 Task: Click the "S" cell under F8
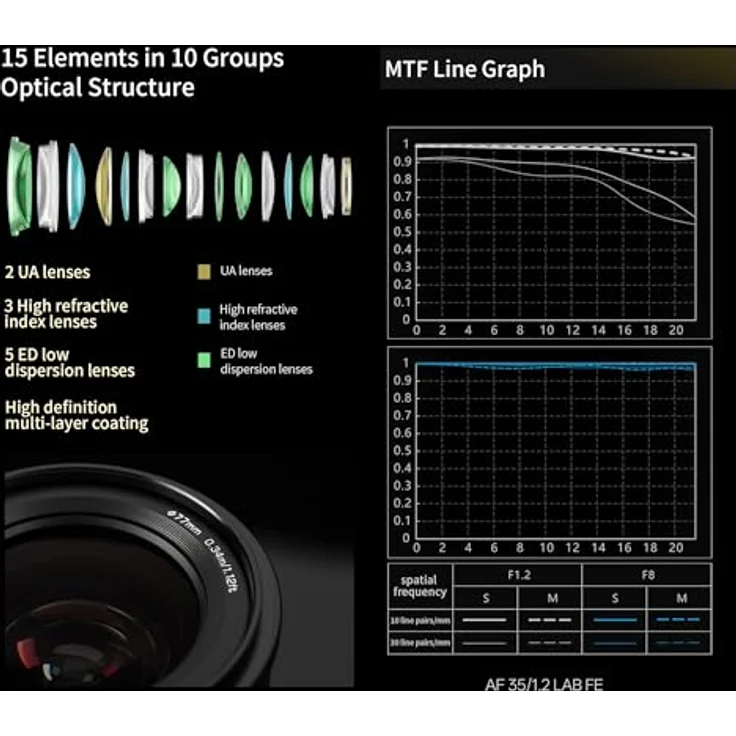[615, 598]
